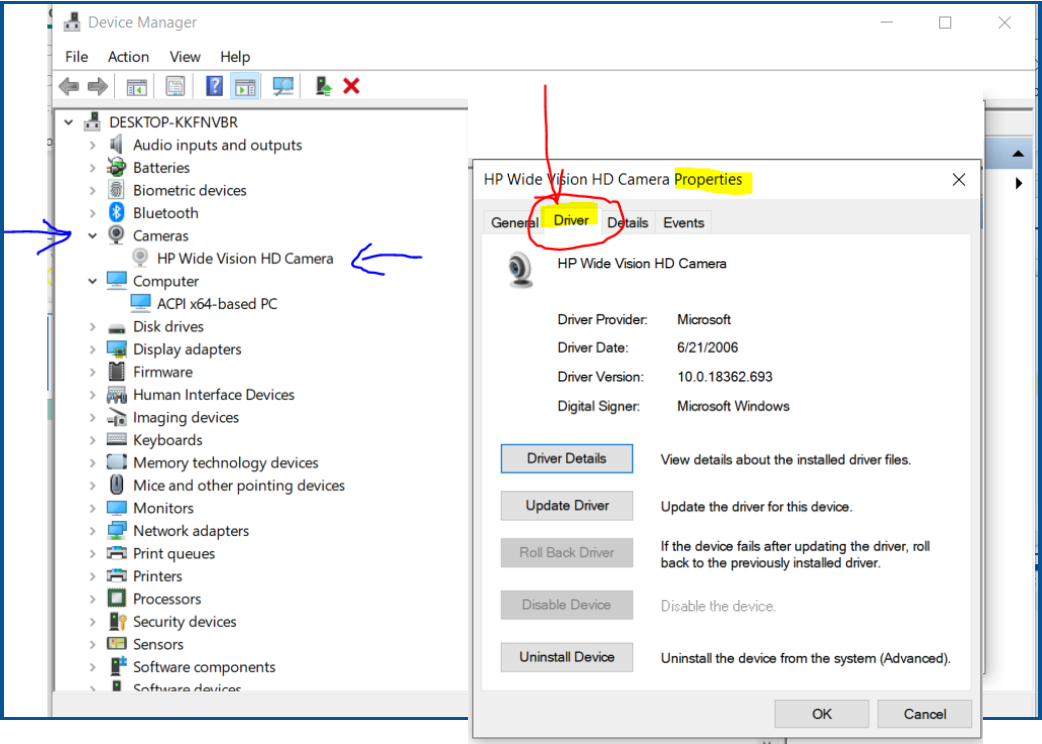Click the Processors chip icon
Image resolution: width=1042 pixels, height=744 pixels.
point(116,599)
